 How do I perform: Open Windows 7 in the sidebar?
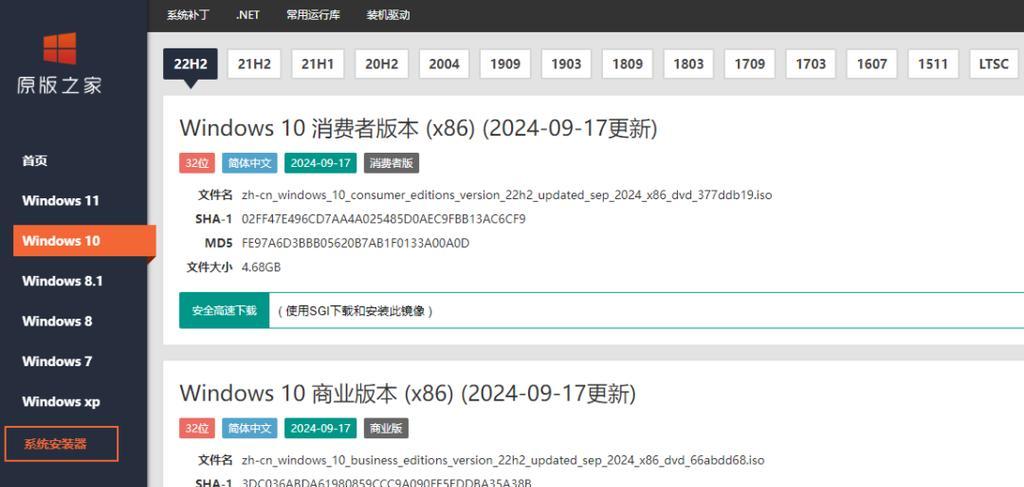point(57,361)
